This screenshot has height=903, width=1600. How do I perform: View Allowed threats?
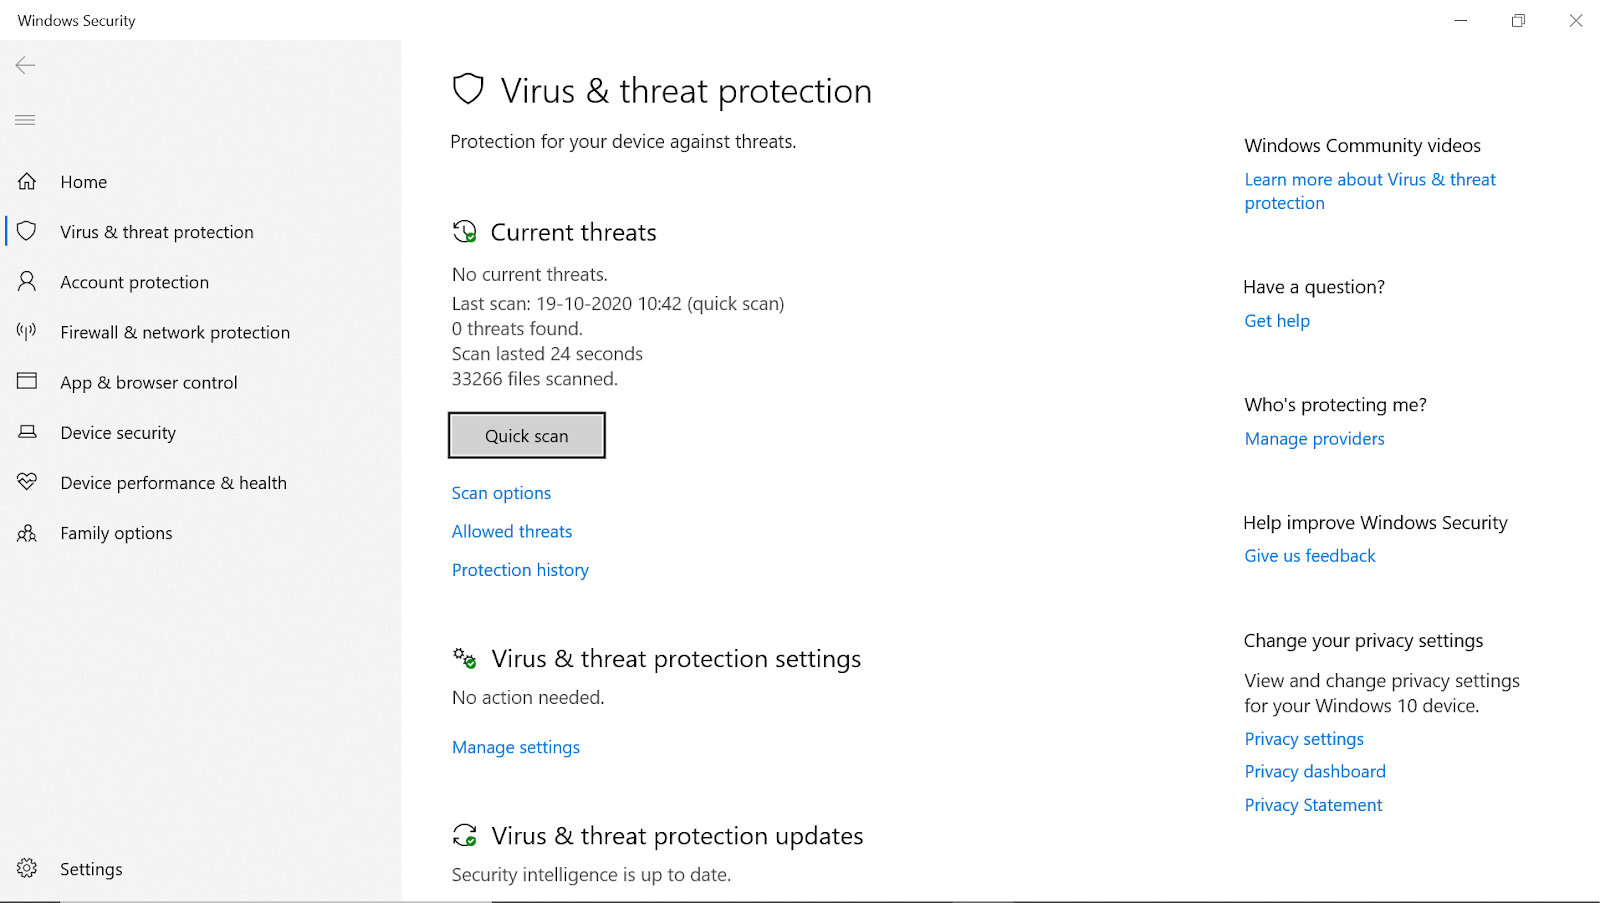(511, 531)
